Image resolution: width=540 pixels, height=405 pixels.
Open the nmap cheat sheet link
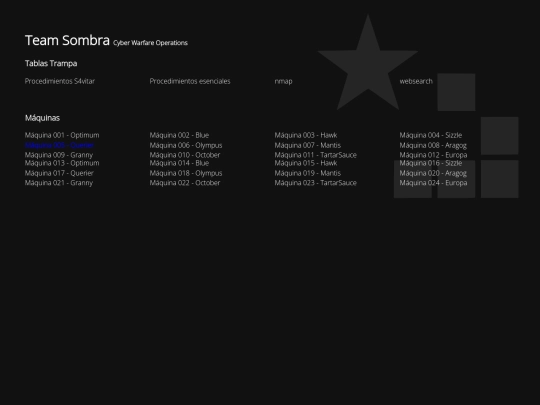tap(283, 82)
